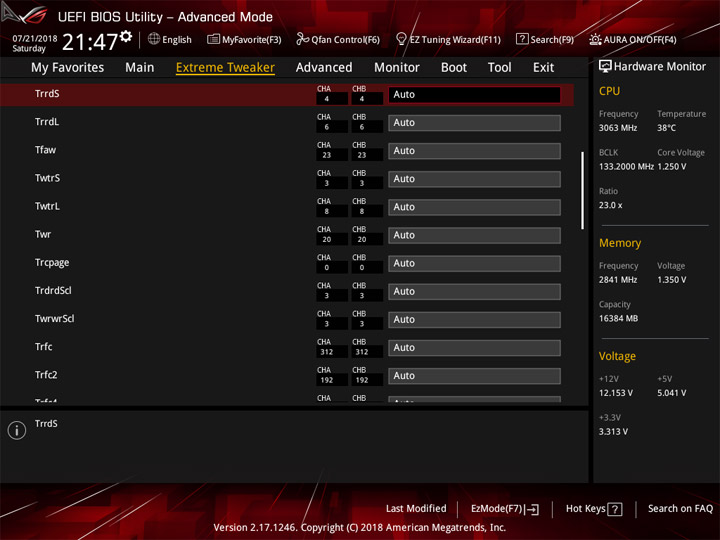
Task: Click the Core Voltage 1.250 V value
Action: click(672, 167)
